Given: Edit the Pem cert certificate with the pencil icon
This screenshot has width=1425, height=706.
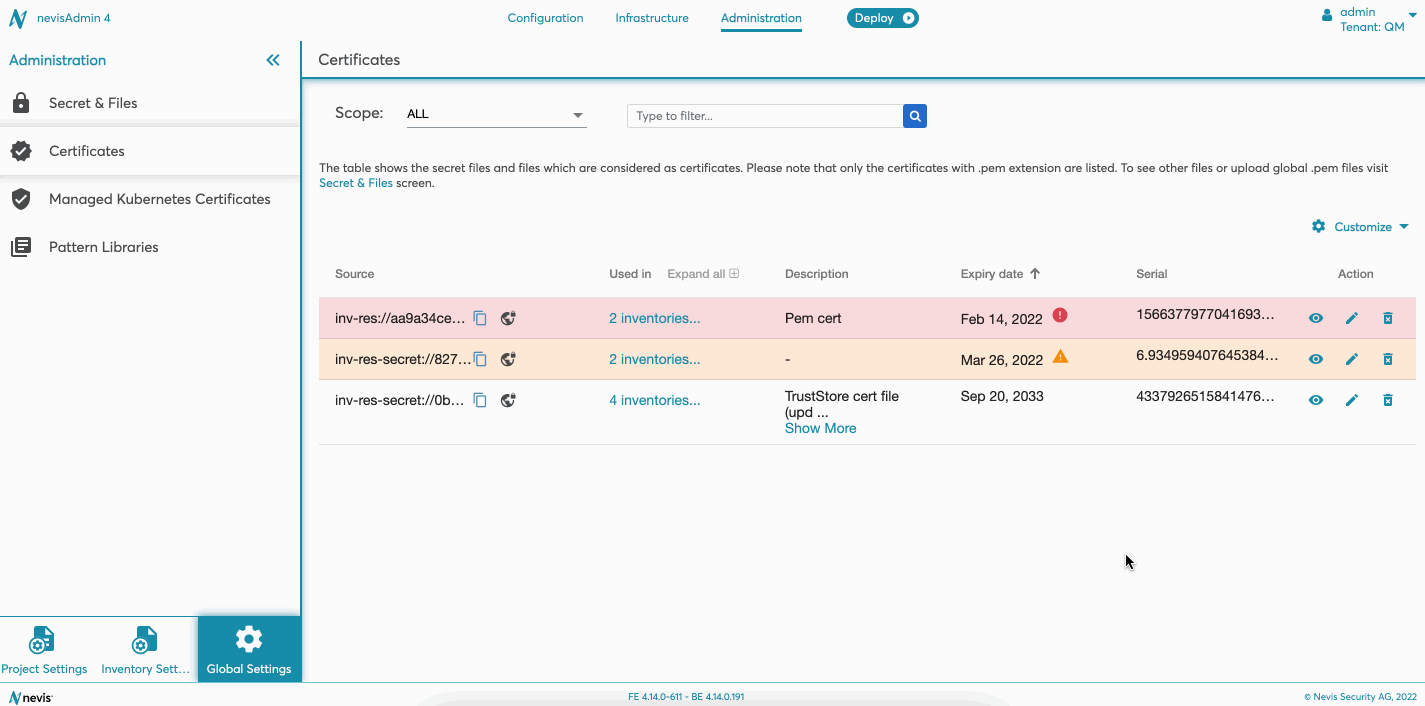Looking at the screenshot, I should tap(1352, 318).
